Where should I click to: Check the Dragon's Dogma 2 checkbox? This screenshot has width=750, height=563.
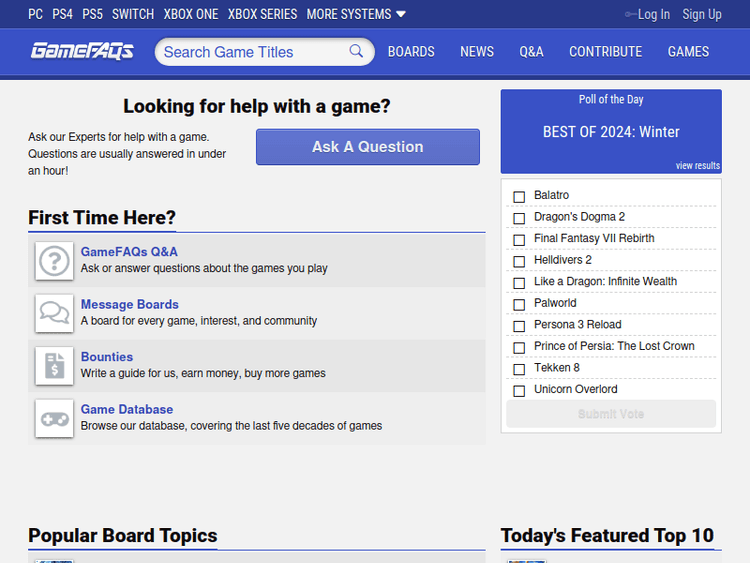click(x=519, y=218)
